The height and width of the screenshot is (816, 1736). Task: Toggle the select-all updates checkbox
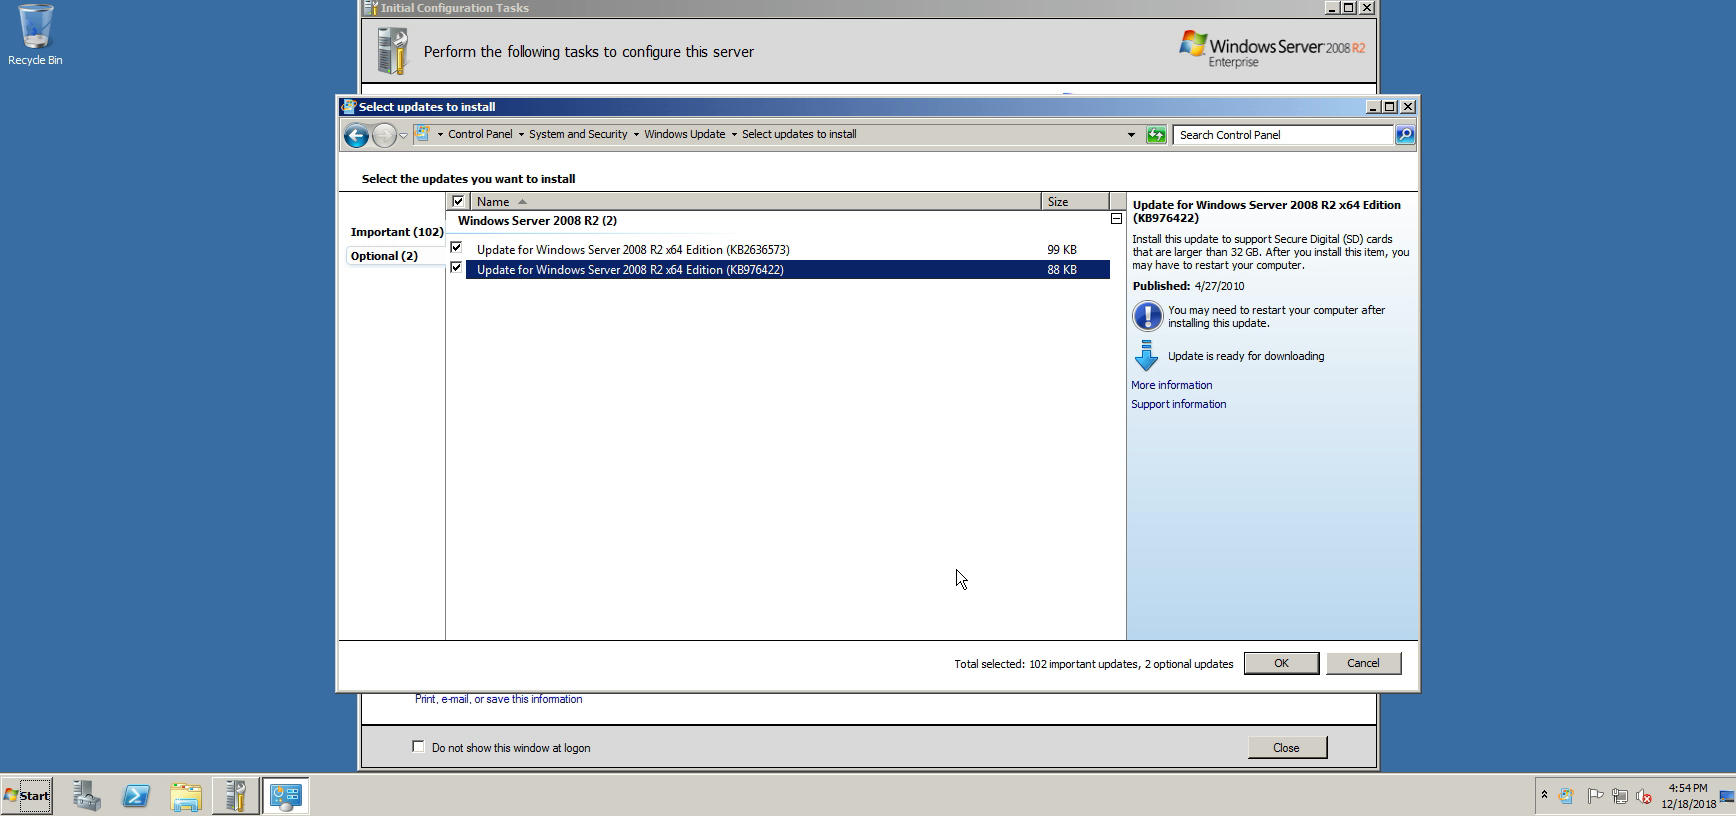[458, 201]
